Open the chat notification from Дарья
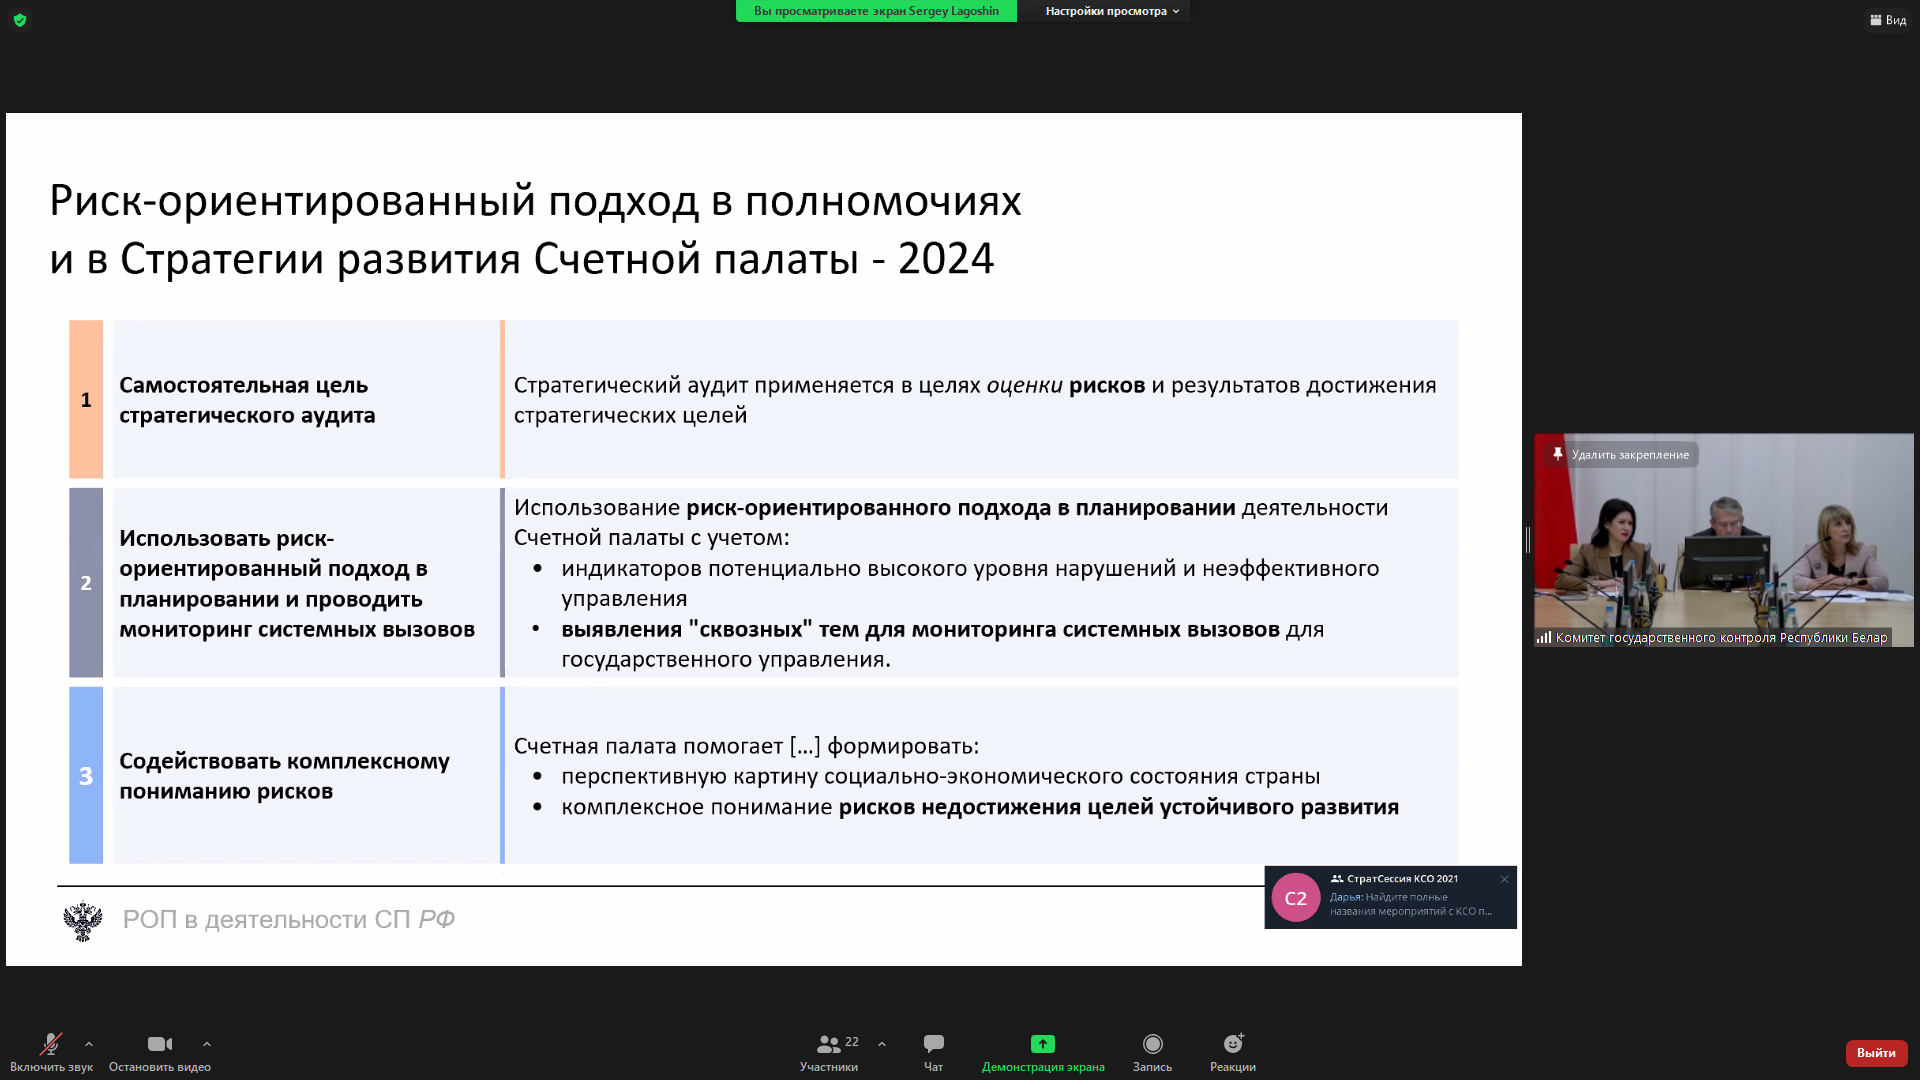Viewport: 1920px width, 1080px height. coord(1409,904)
